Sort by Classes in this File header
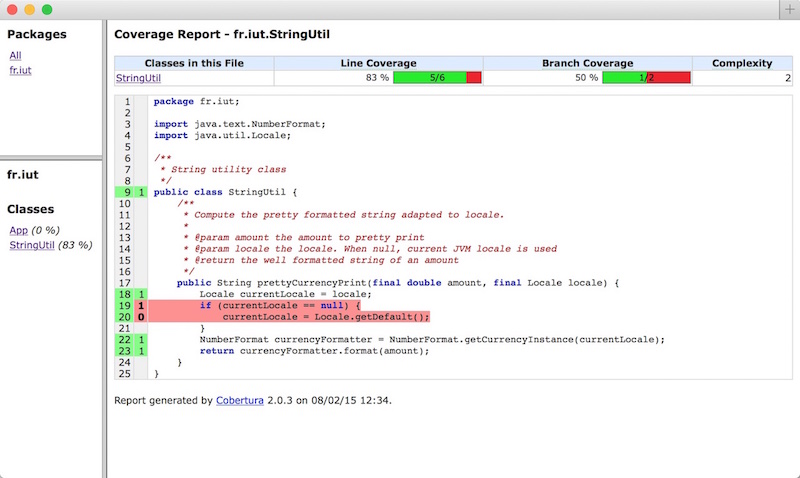 pyautogui.click(x=194, y=63)
